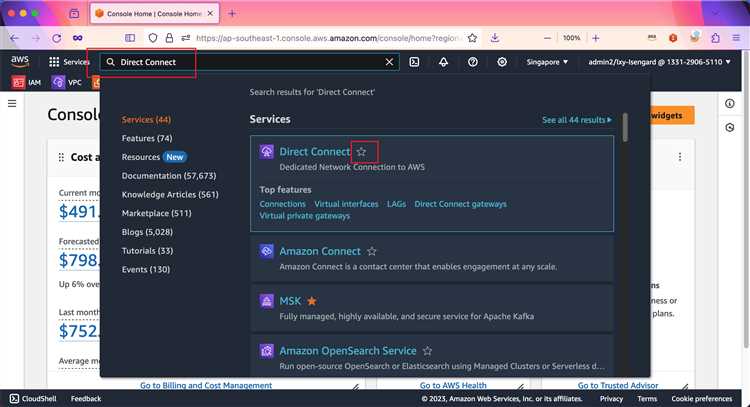Select the Services (44) category
The image size is (750, 407).
146,120
